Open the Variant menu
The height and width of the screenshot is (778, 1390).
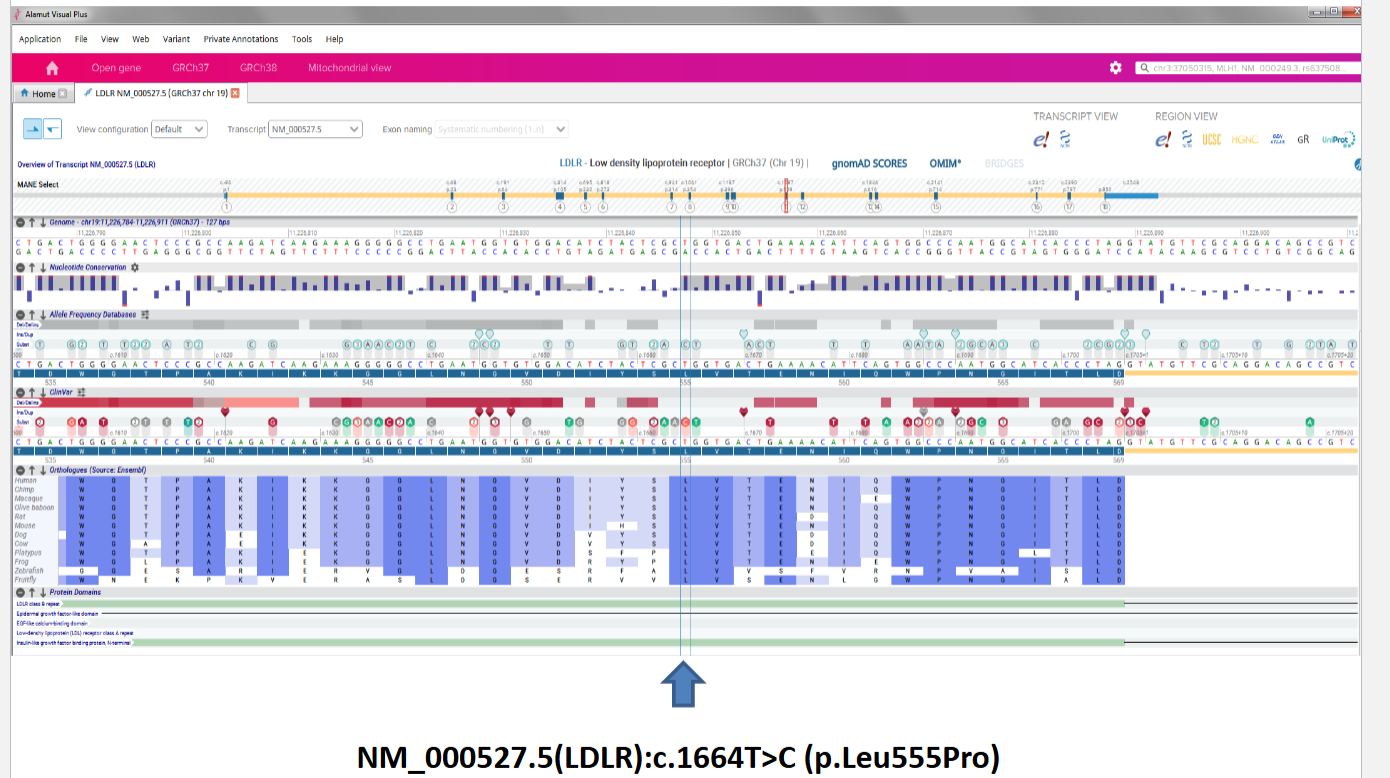point(176,39)
